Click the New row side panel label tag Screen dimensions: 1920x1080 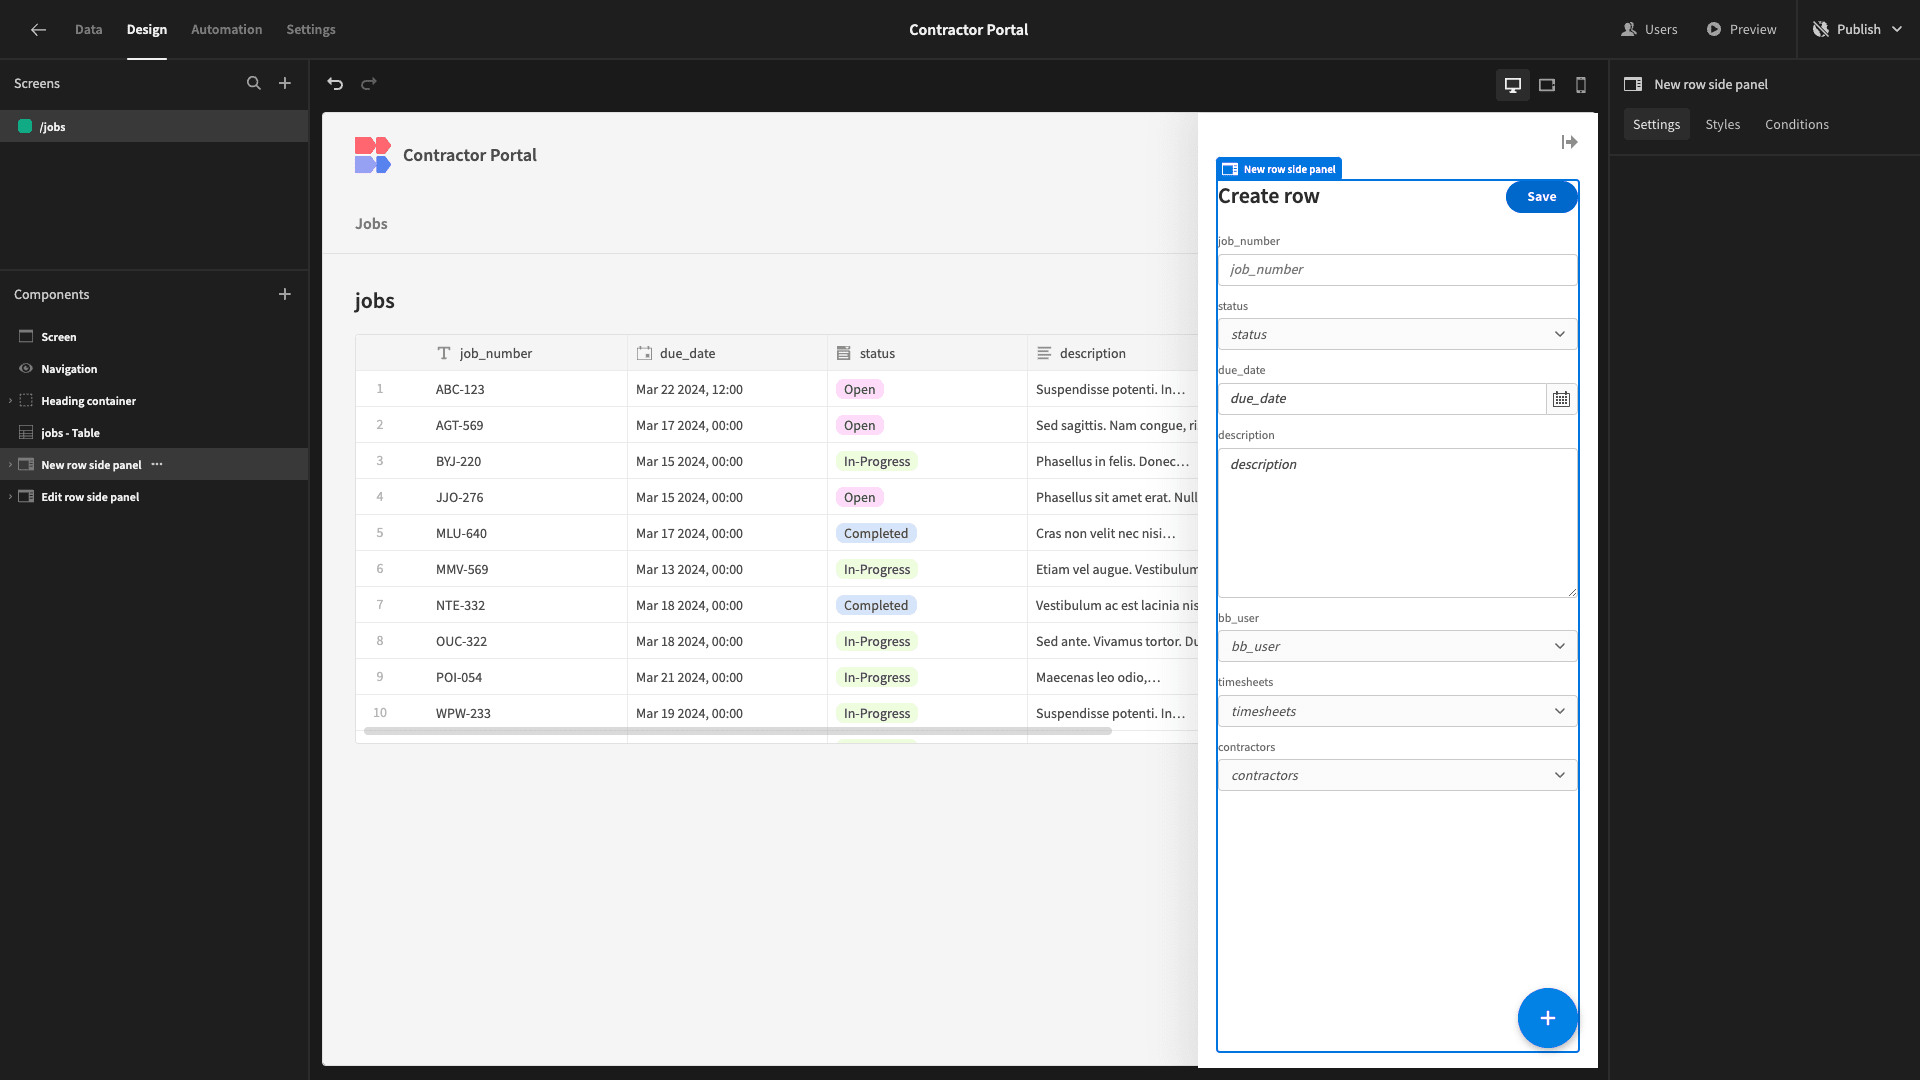click(1279, 169)
